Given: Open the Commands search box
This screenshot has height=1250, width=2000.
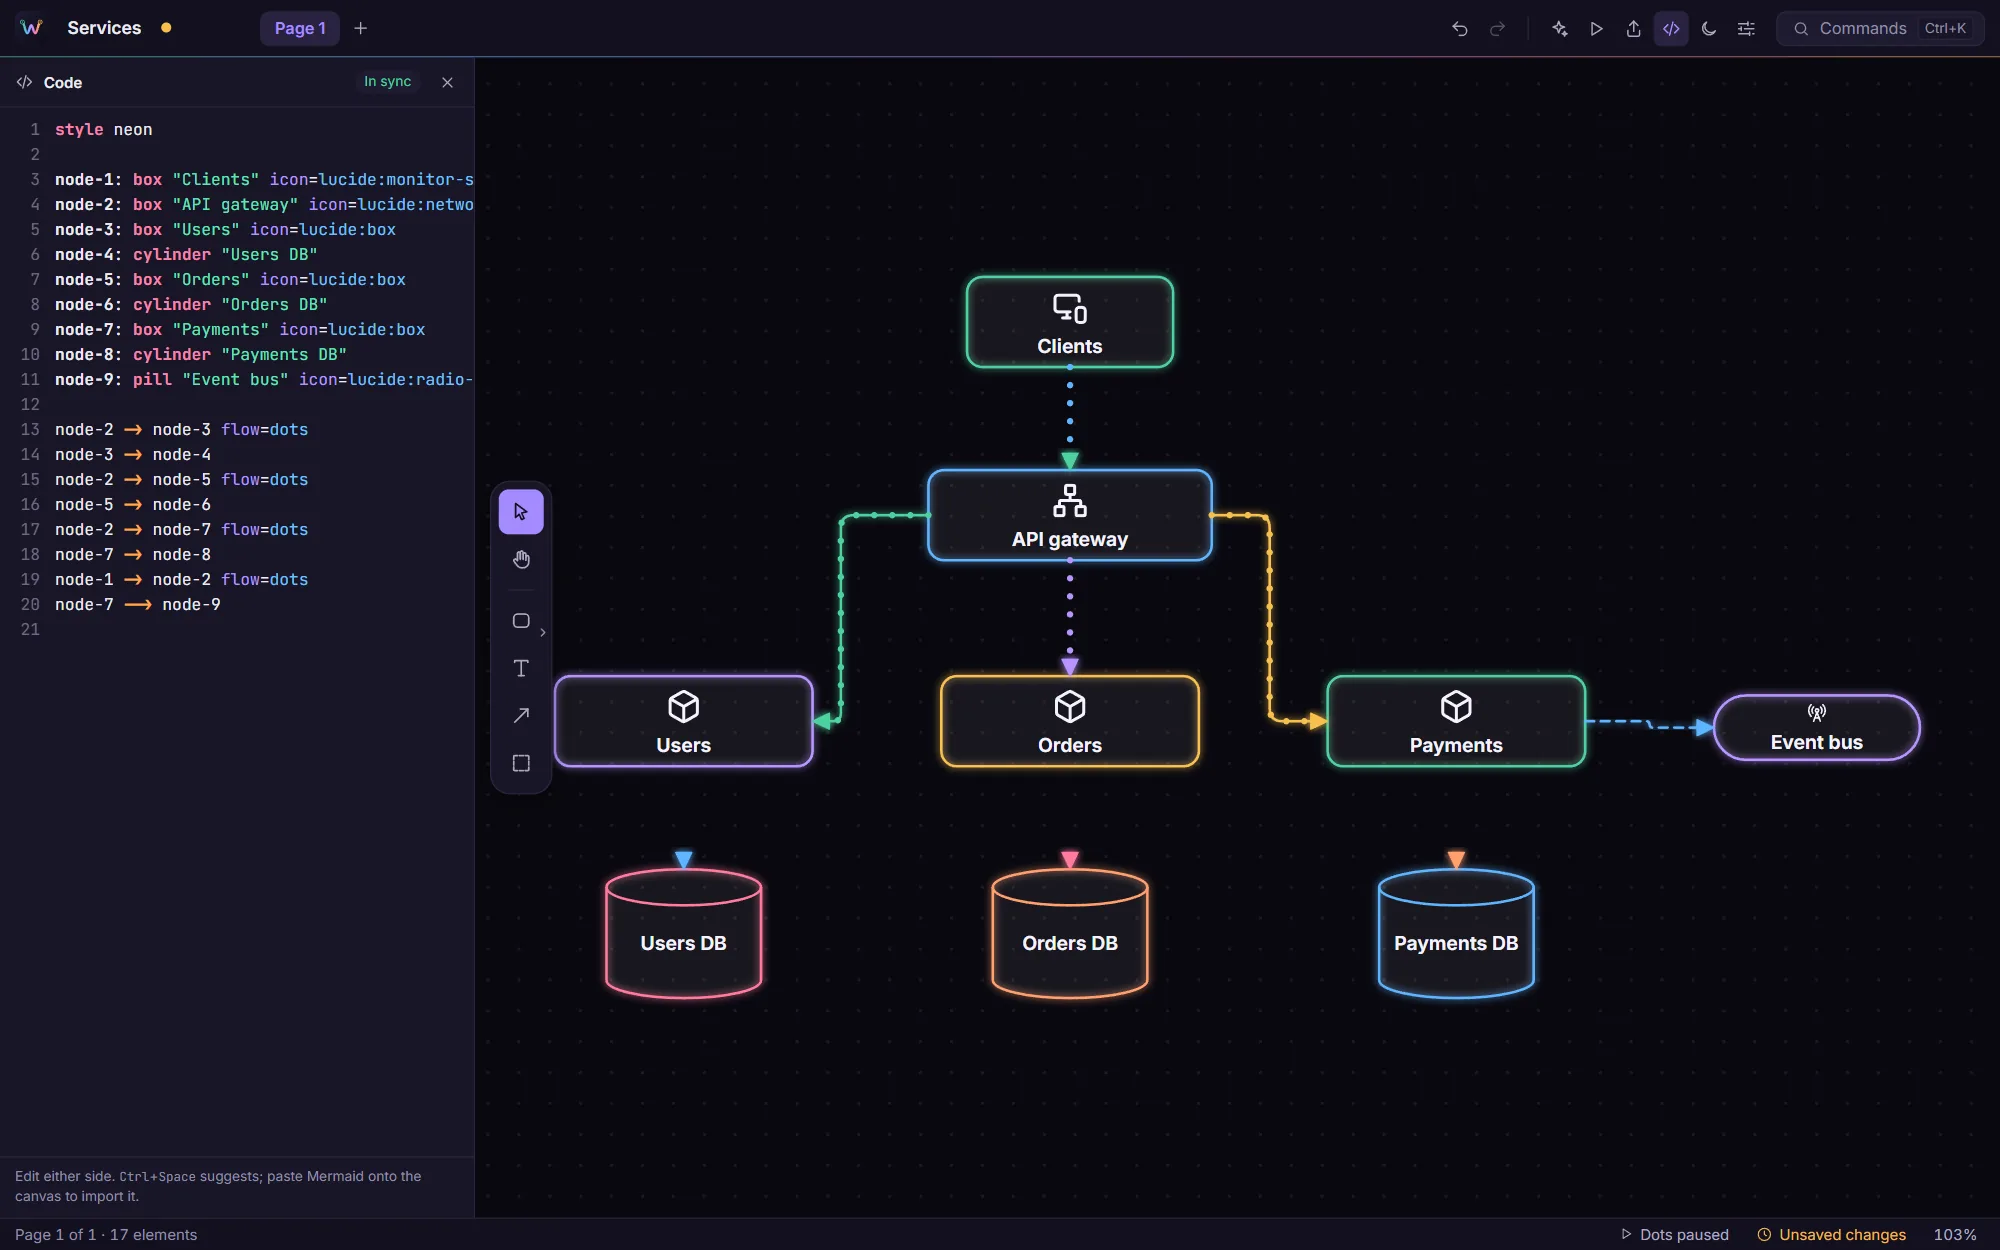Looking at the screenshot, I should (1880, 29).
